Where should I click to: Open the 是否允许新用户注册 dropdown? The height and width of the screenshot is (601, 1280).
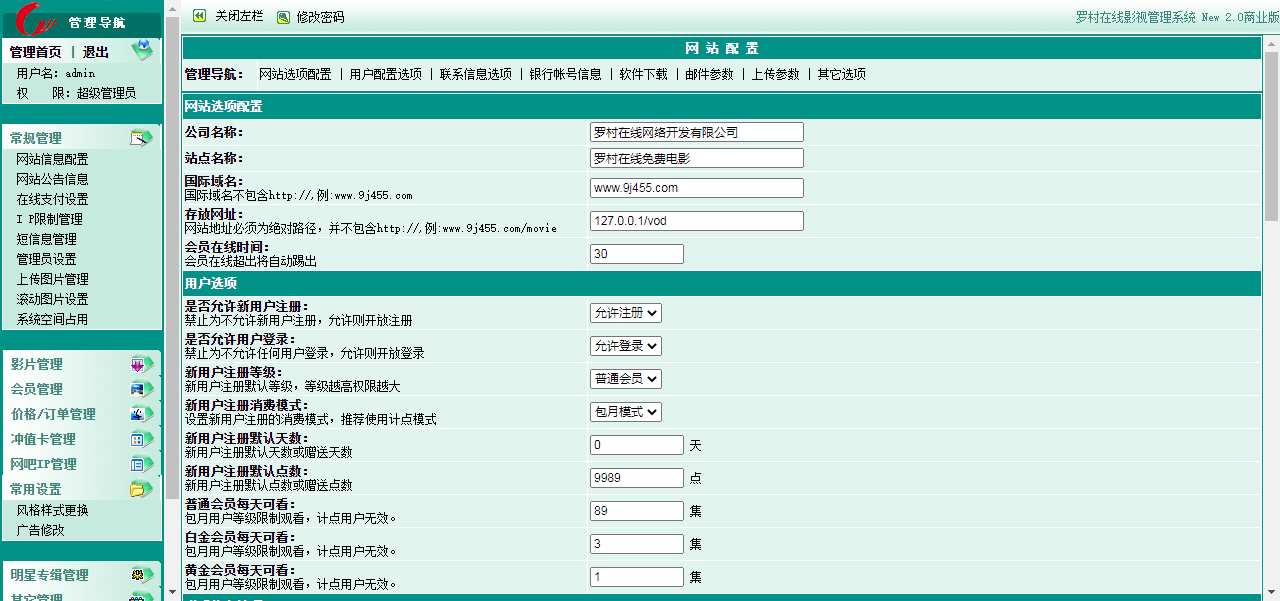pos(626,313)
